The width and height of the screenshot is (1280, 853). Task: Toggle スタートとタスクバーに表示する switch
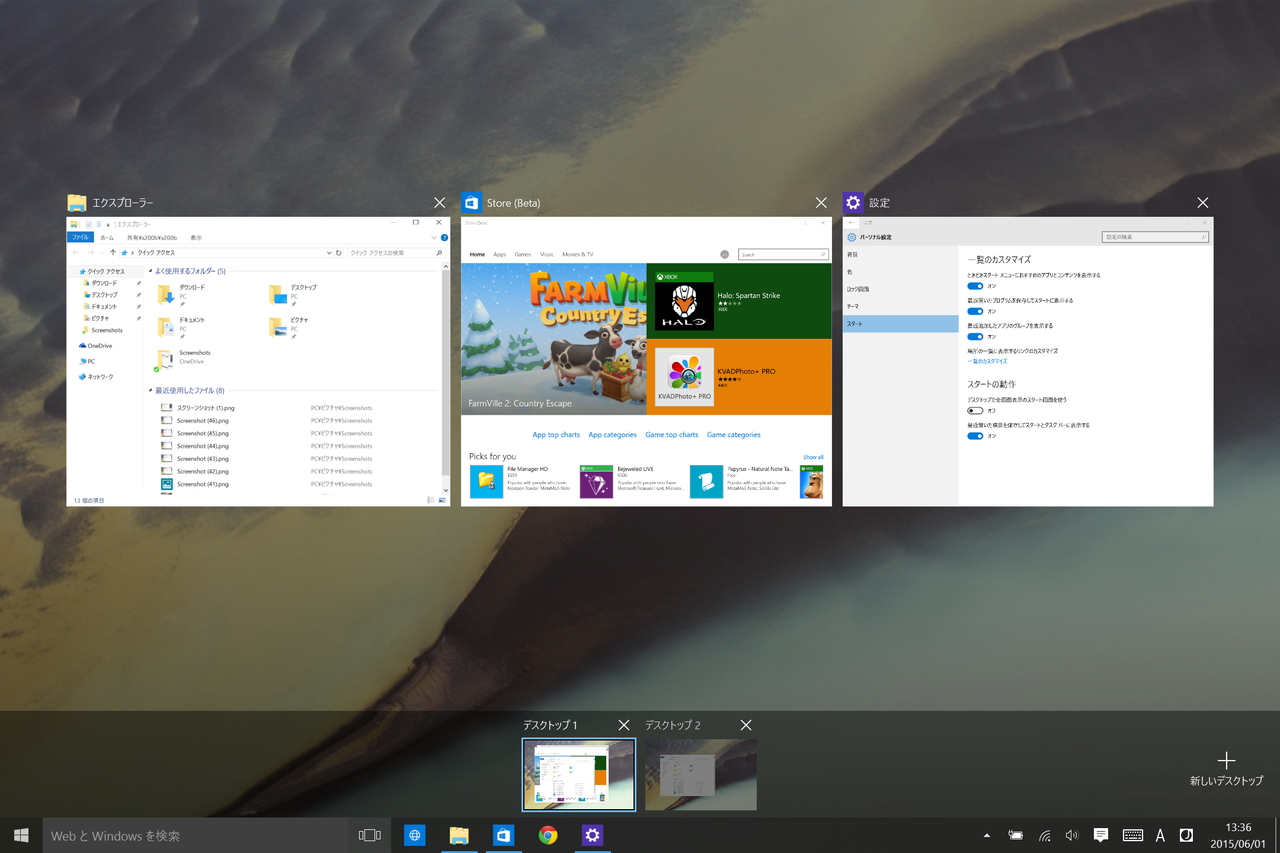click(x=975, y=436)
